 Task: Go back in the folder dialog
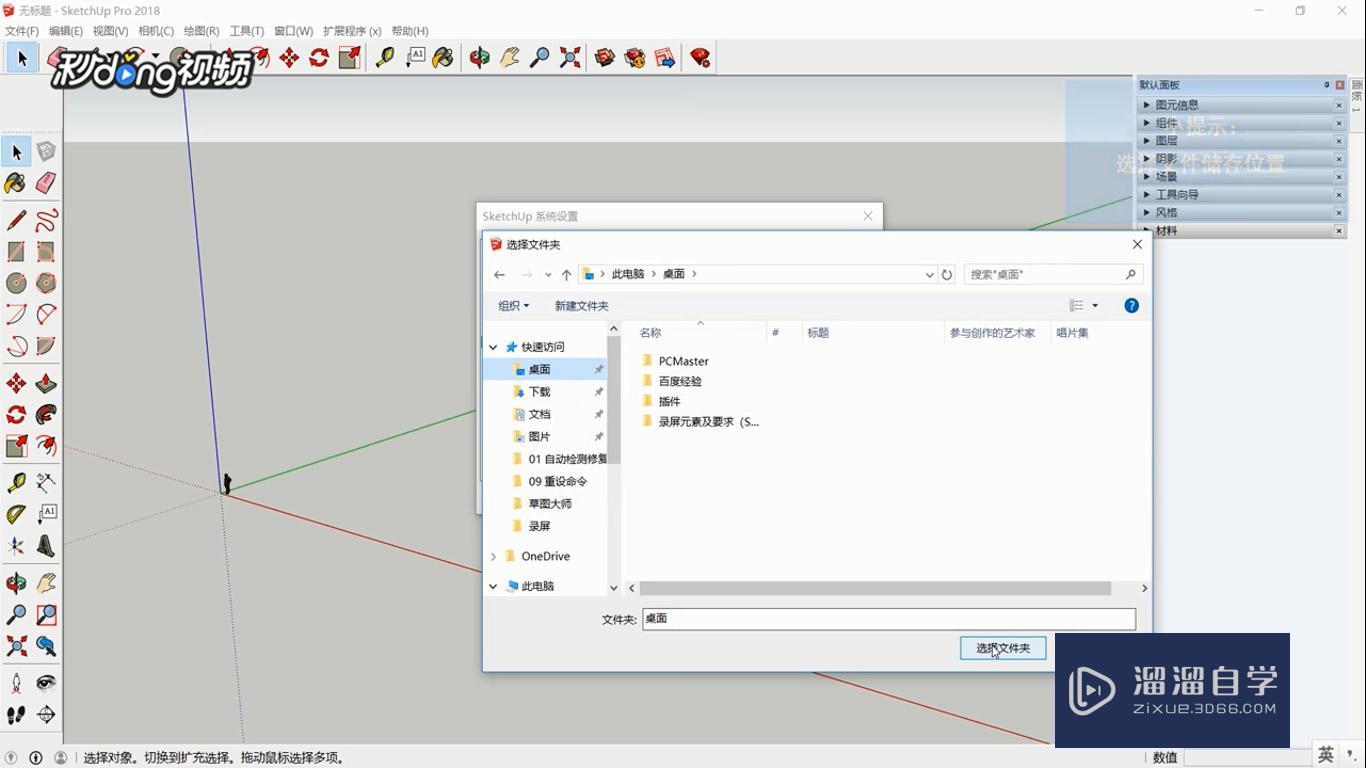click(499, 274)
